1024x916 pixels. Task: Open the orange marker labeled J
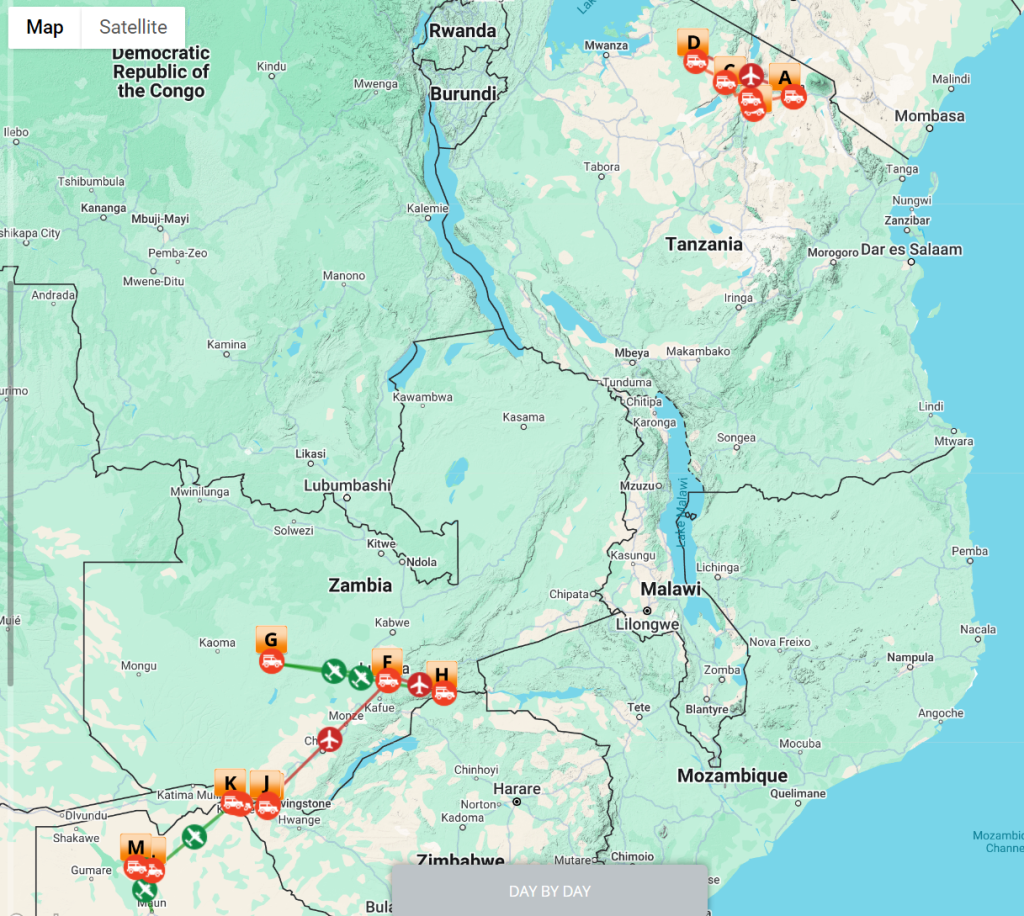click(266, 783)
